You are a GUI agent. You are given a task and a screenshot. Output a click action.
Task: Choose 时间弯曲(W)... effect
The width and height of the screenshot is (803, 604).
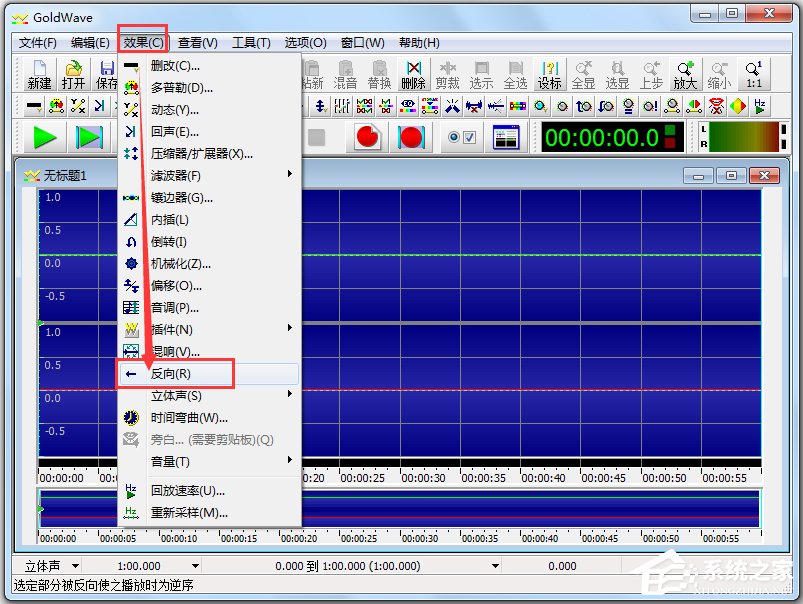point(209,418)
